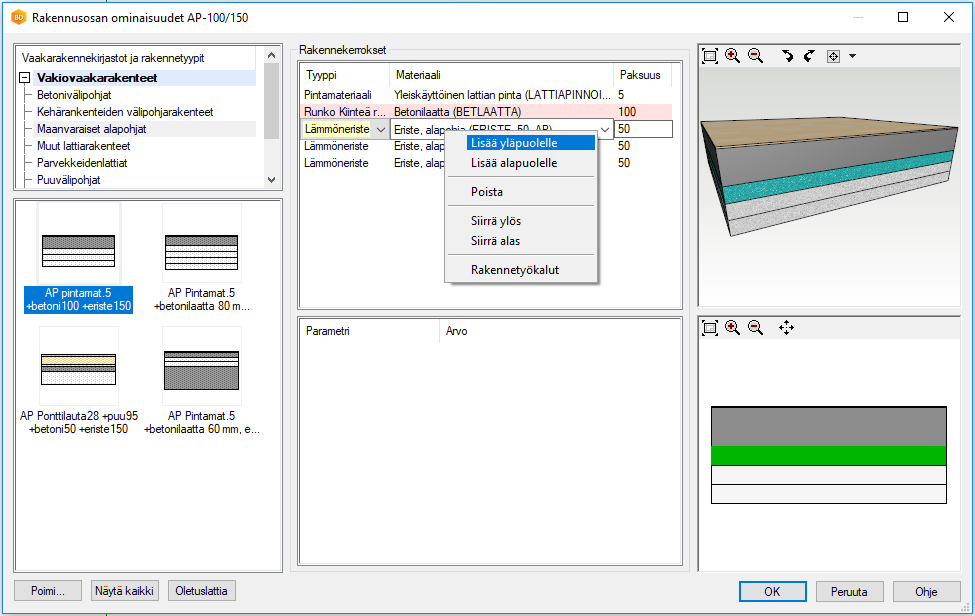
Task: Pick "Siirrä alas" from the context menu
Action: pos(495,241)
